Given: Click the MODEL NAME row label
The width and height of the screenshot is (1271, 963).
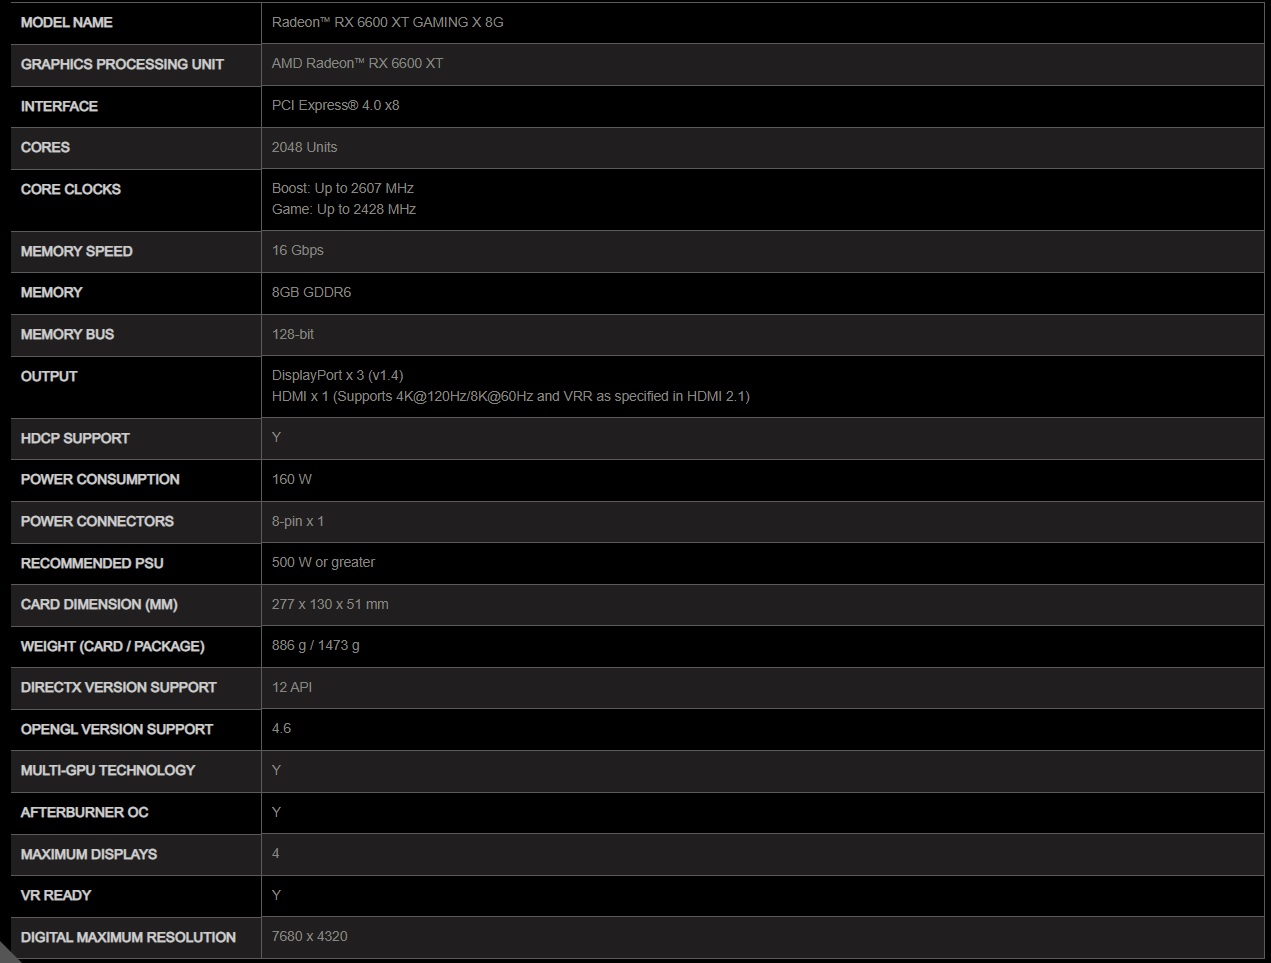Looking at the screenshot, I should (x=66, y=22).
